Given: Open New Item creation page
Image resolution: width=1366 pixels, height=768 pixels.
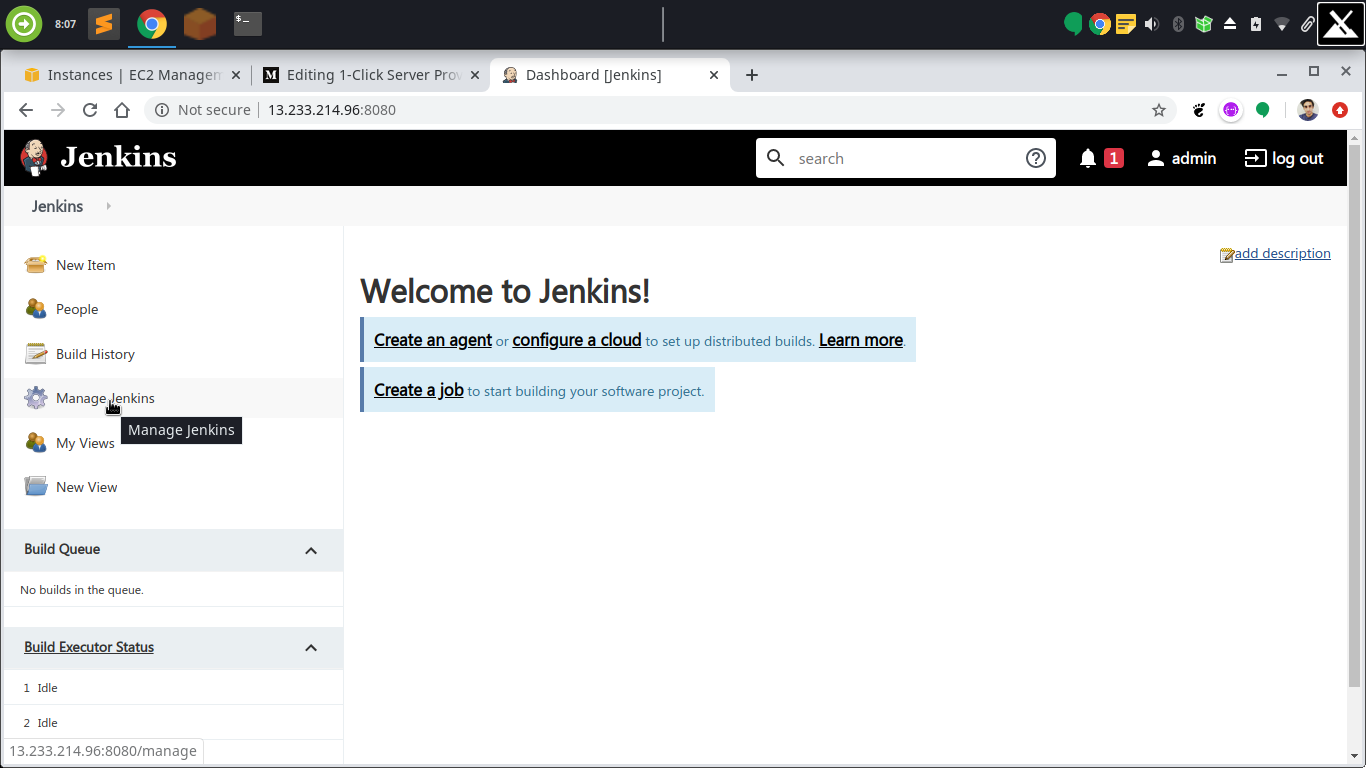Looking at the screenshot, I should (x=85, y=264).
